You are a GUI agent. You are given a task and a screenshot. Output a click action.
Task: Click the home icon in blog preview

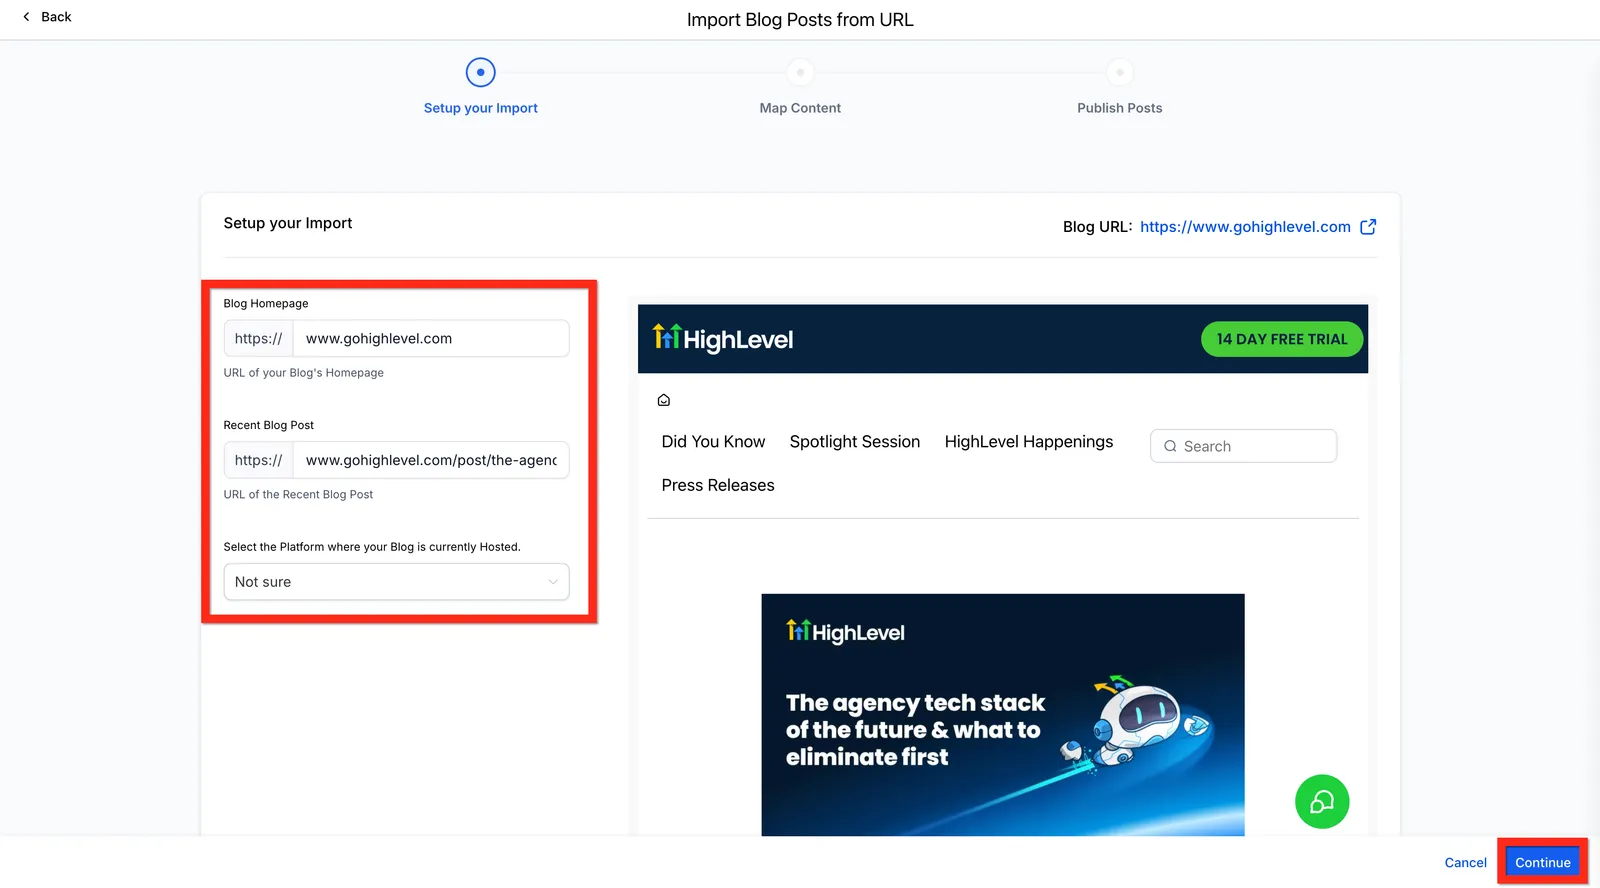663,400
